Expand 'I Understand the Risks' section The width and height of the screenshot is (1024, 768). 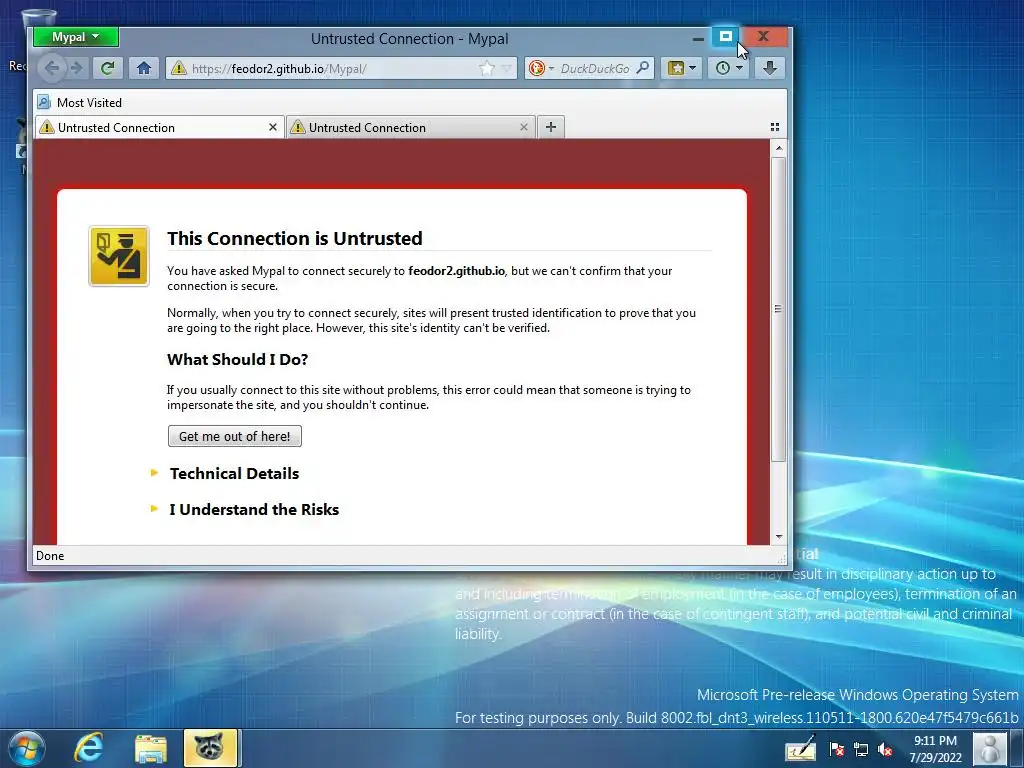pos(254,509)
